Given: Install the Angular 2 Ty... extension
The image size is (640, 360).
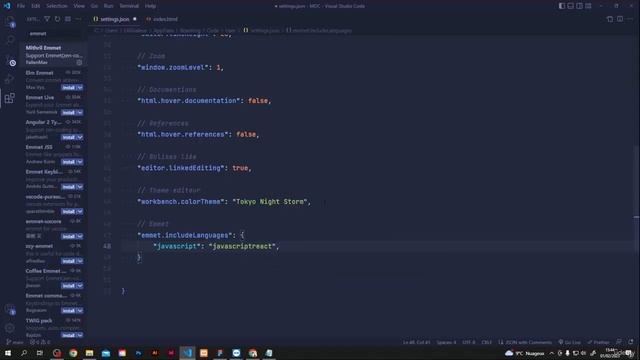Looking at the screenshot, I should point(69,137).
